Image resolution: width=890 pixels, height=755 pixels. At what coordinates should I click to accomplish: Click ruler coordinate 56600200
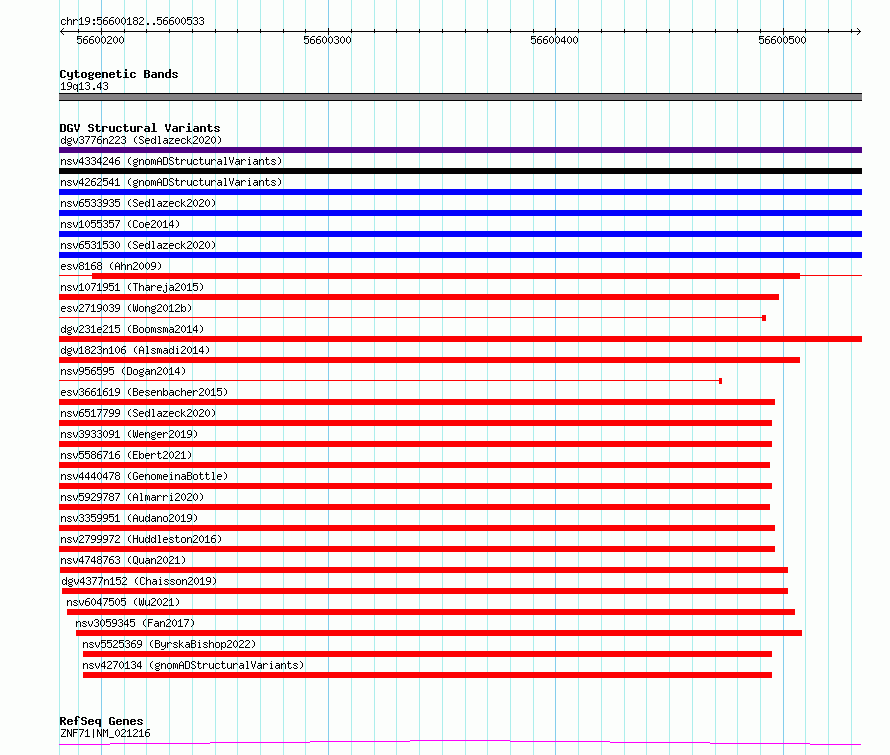point(100,40)
